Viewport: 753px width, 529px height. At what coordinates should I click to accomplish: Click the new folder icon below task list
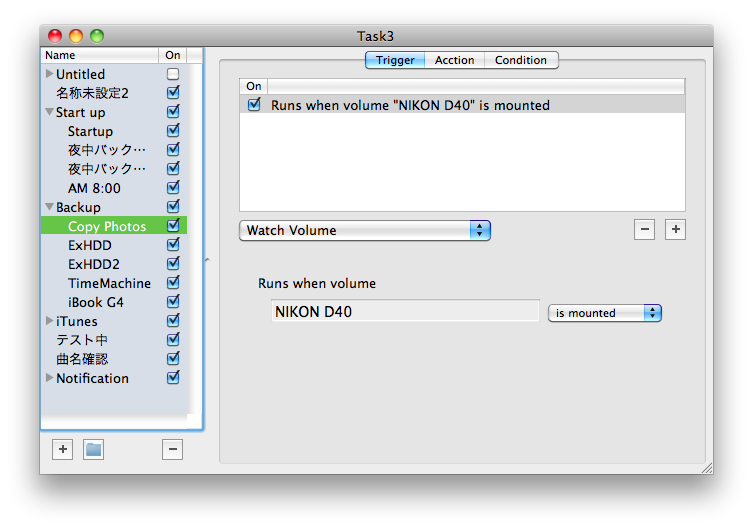(93, 450)
